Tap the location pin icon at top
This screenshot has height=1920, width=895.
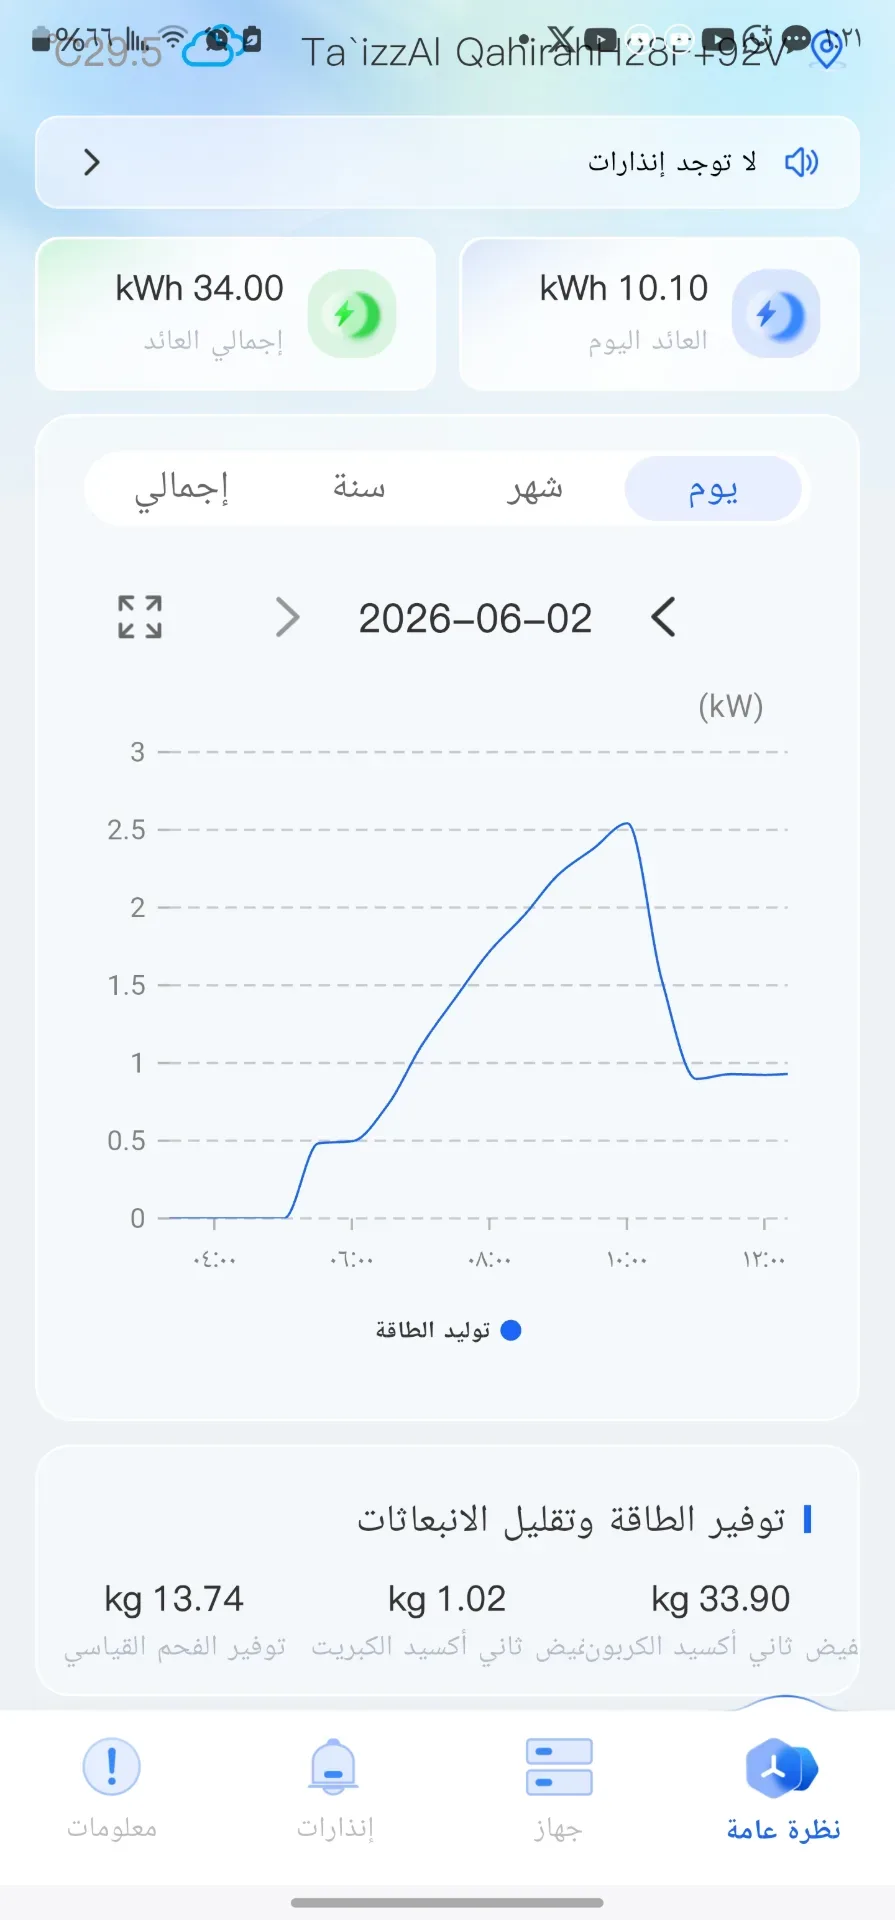(x=826, y=49)
